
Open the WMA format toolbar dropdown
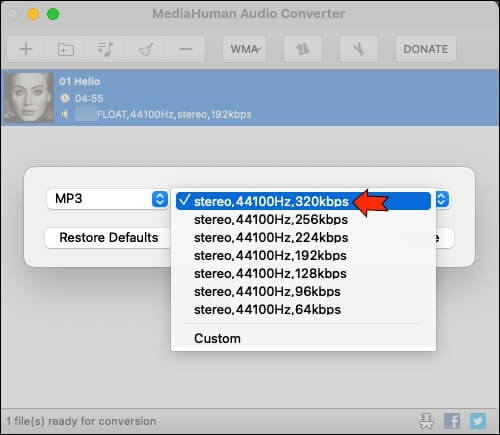[x=245, y=49]
